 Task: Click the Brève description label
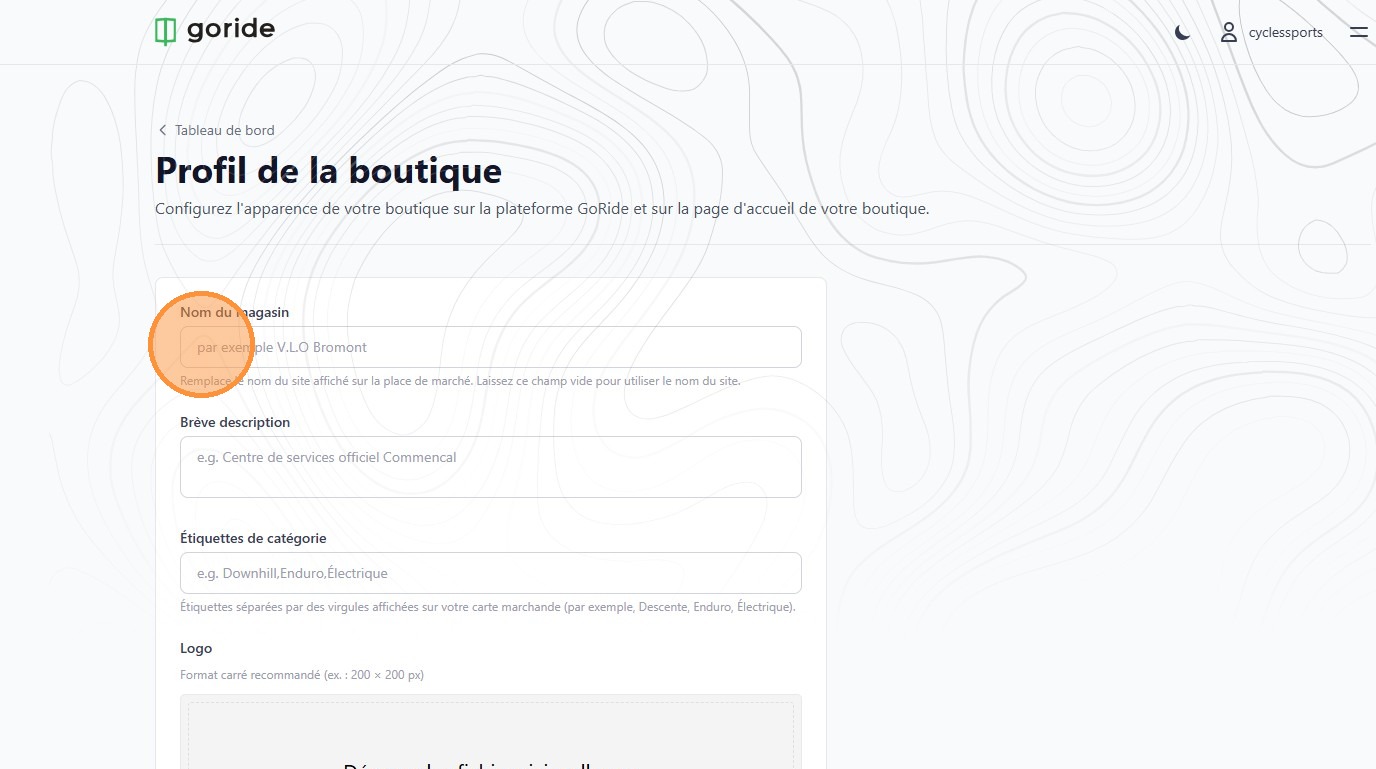pyautogui.click(x=235, y=422)
